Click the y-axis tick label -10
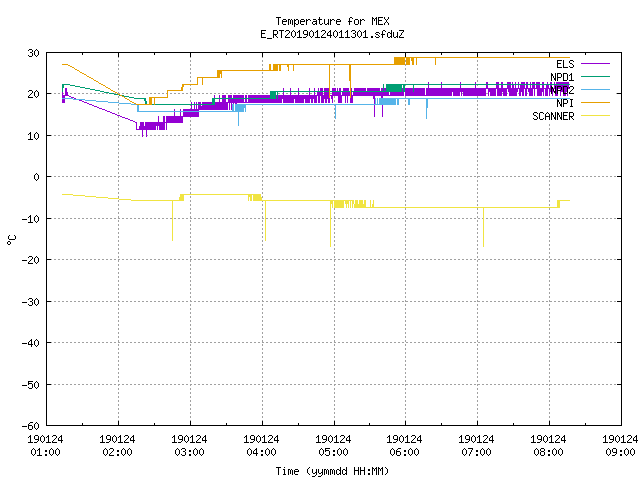 tap(31, 219)
